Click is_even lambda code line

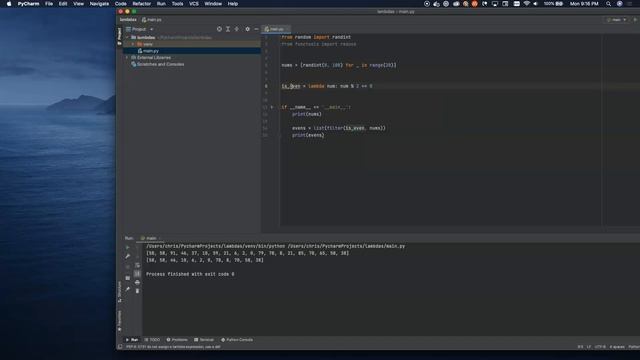[x=327, y=86]
